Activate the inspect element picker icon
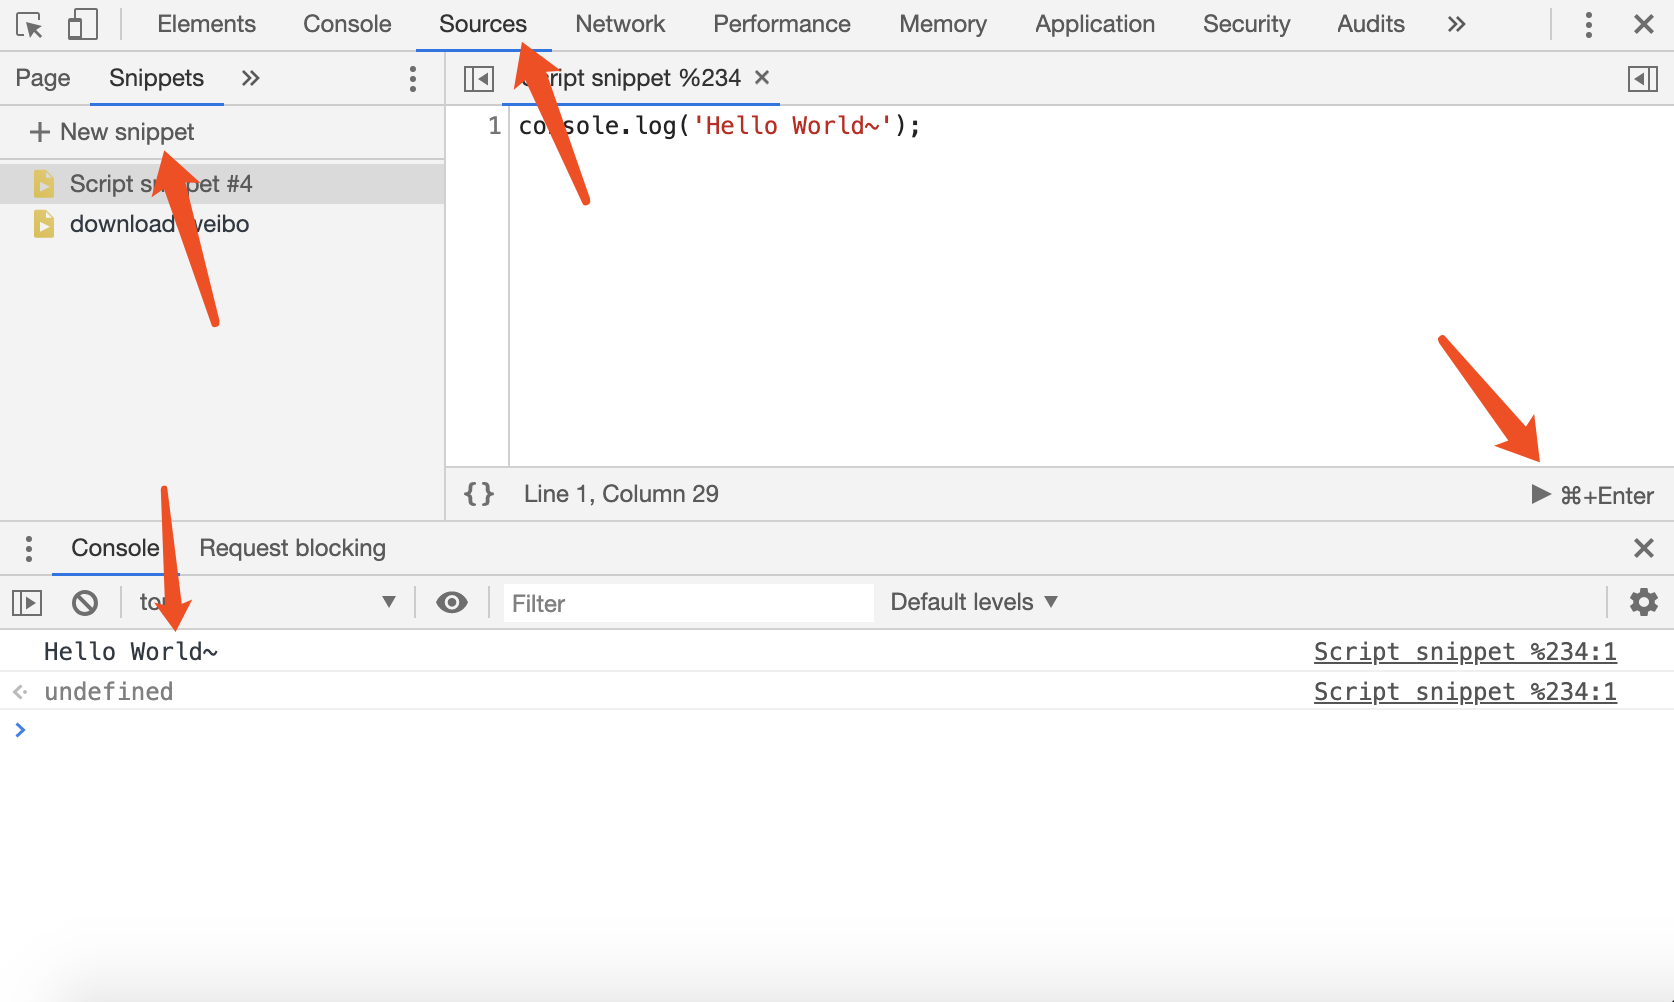The height and width of the screenshot is (1002, 1674). point(29,24)
